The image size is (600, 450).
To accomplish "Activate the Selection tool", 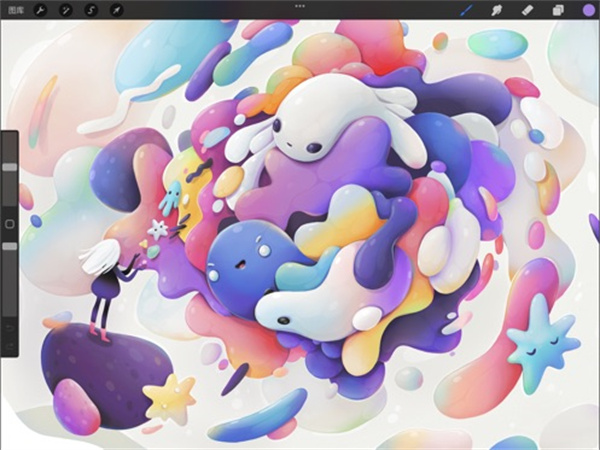I will click(x=91, y=9).
